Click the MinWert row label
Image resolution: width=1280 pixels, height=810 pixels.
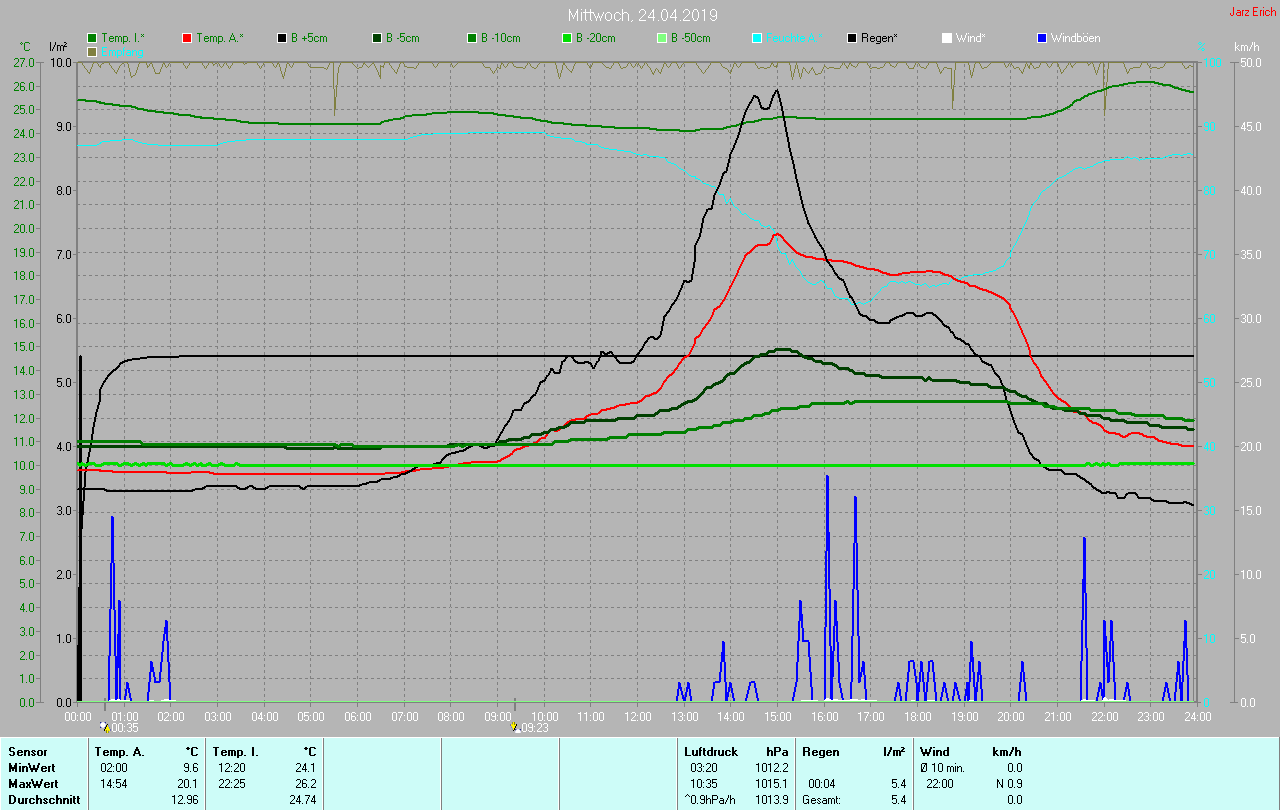tap(33, 767)
